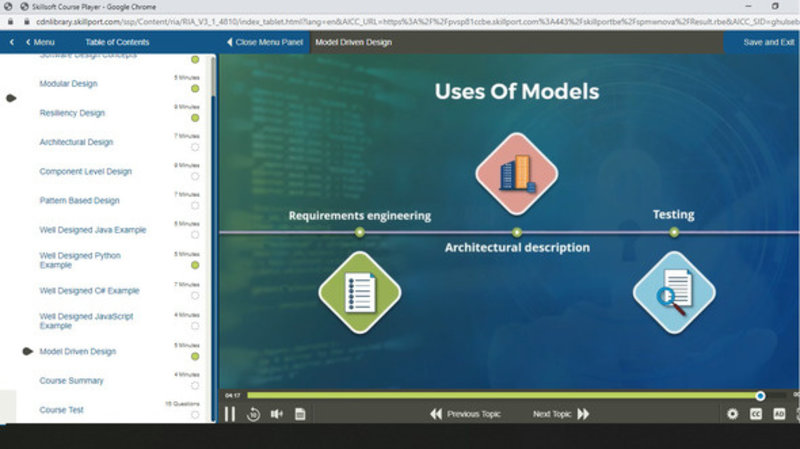Click the requirements engineering document icon
Image resolution: width=800 pixels, height=449 pixels.
coord(360,292)
